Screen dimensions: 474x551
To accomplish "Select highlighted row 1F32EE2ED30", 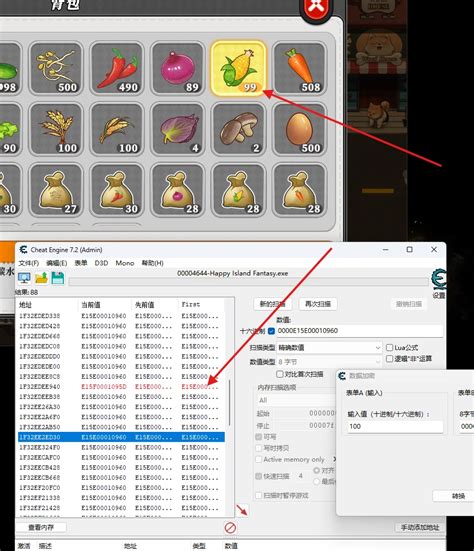I will pyautogui.click(x=121, y=437).
